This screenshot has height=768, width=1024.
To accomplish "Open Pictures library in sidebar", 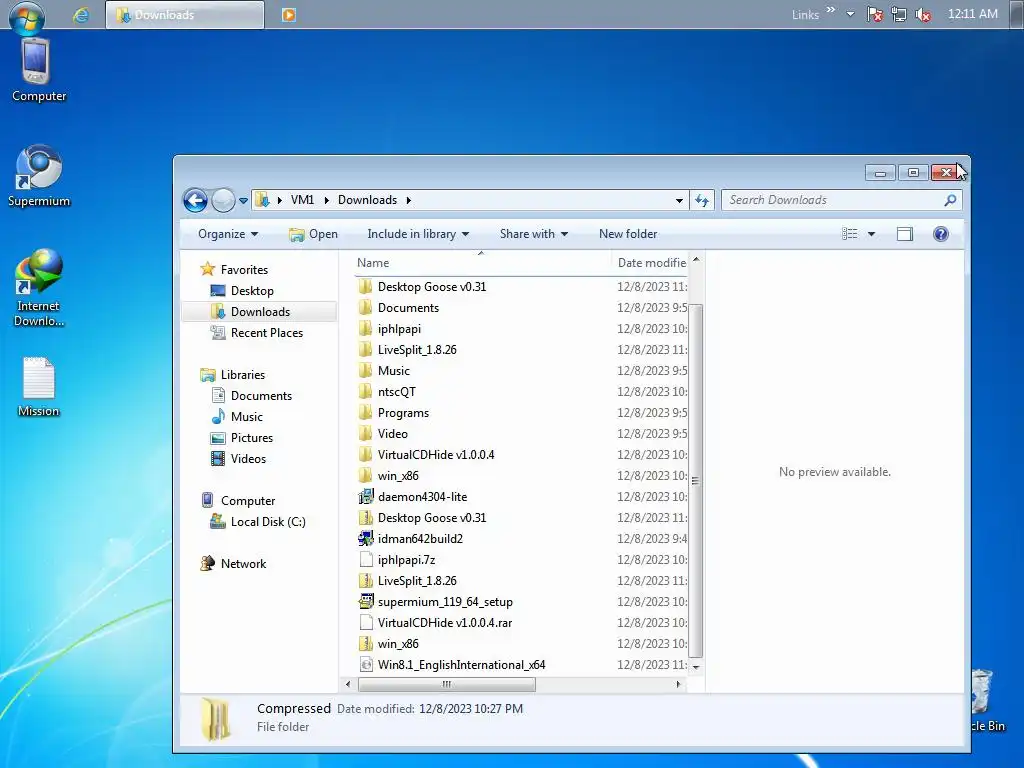I will coord(251,438).
